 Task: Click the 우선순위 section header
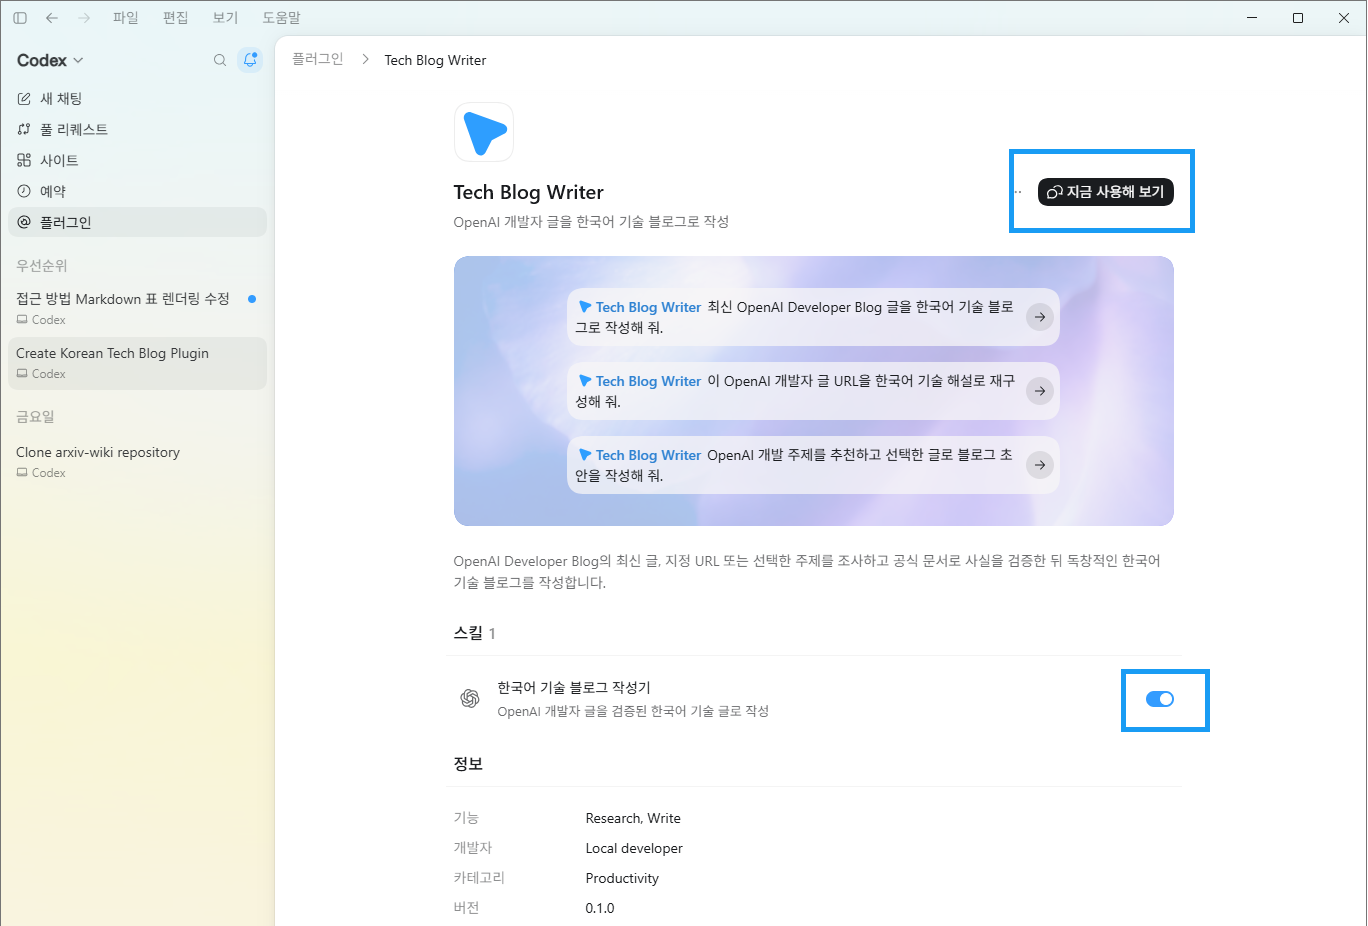point(42,266)
